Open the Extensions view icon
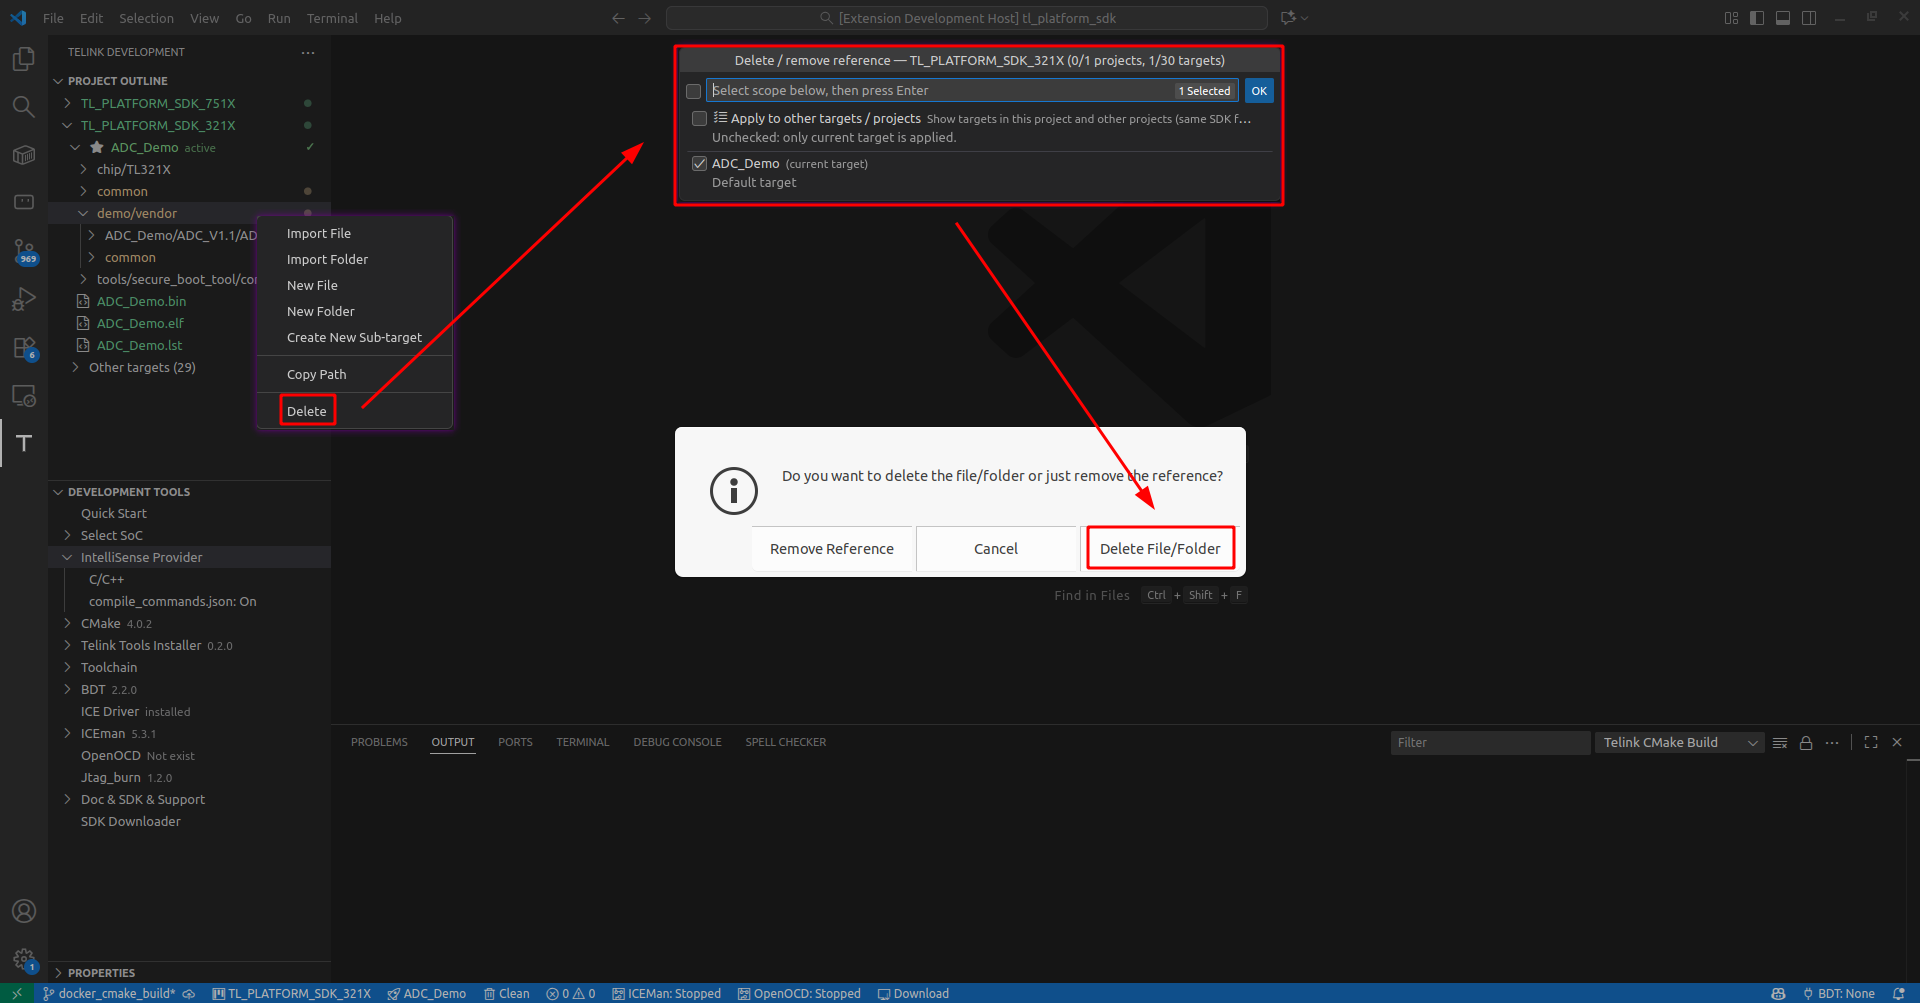 click(24, 348)
